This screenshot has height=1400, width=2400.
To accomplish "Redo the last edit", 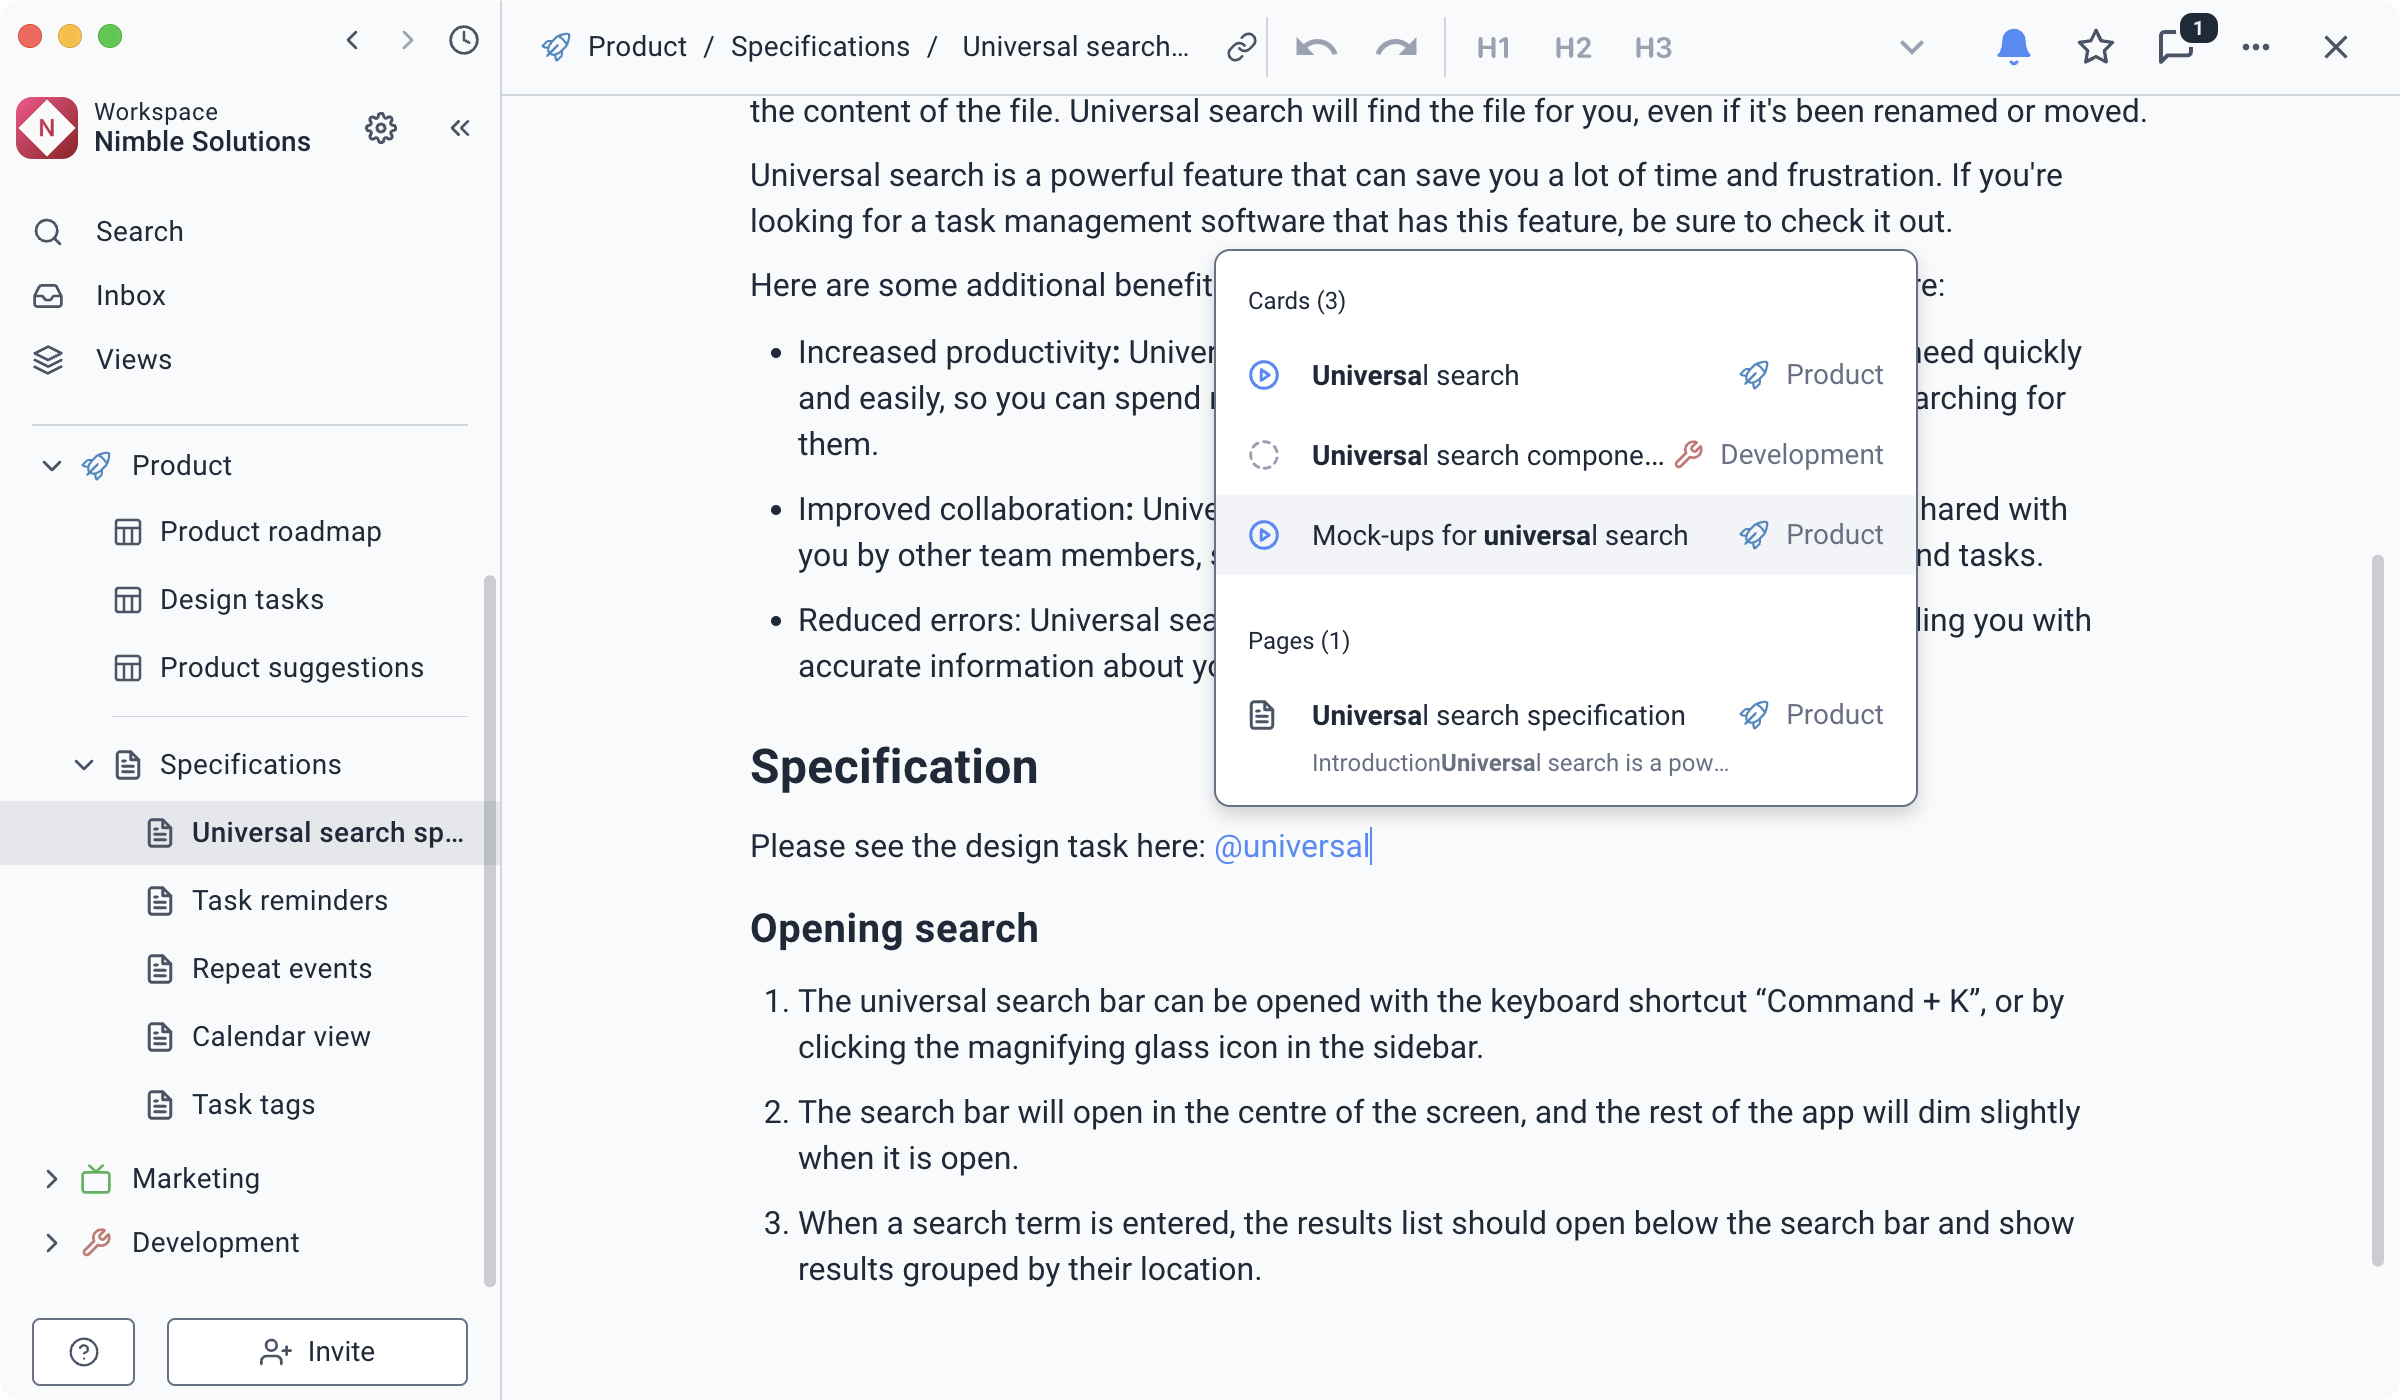I will pos(1394,46).
